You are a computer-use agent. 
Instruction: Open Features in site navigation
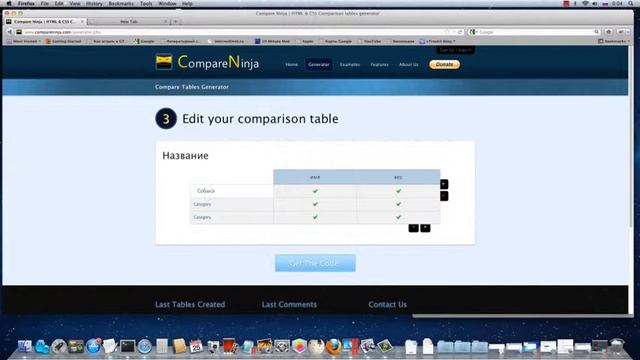[x=380, y=64]
